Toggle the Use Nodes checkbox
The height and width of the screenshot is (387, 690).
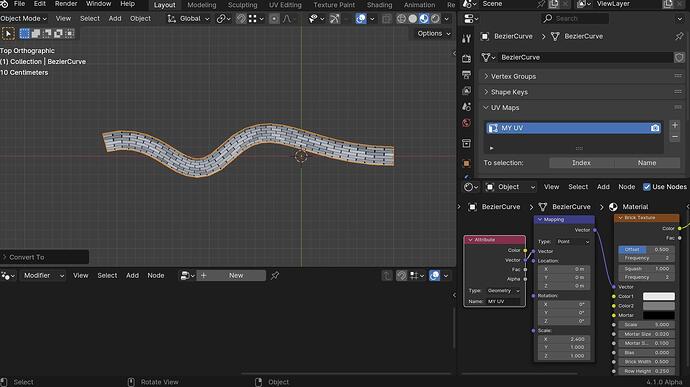pyautogui.click(x=646, y=187)
